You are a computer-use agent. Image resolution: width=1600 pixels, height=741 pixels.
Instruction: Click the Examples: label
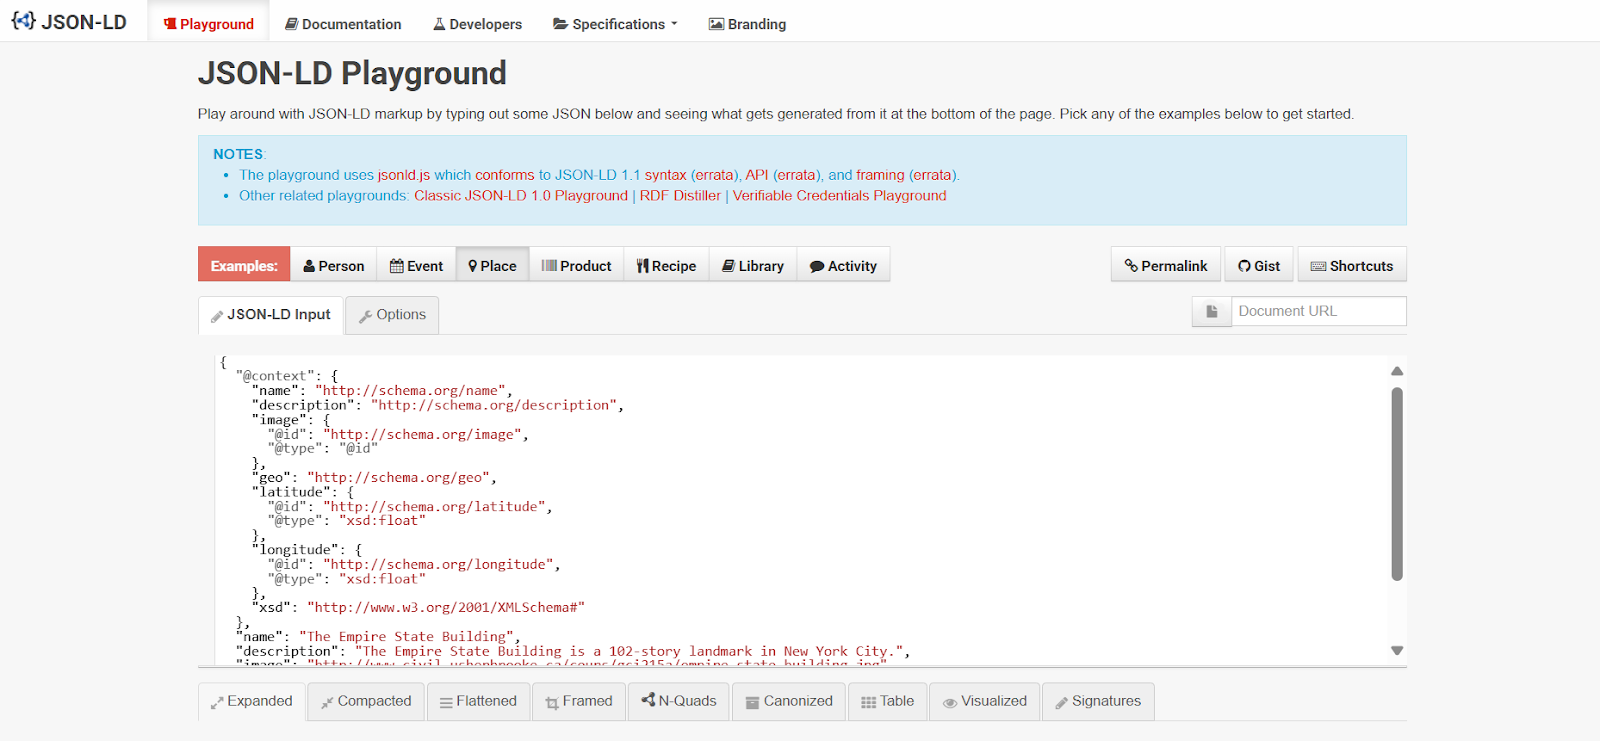click(x=244, y=266)
